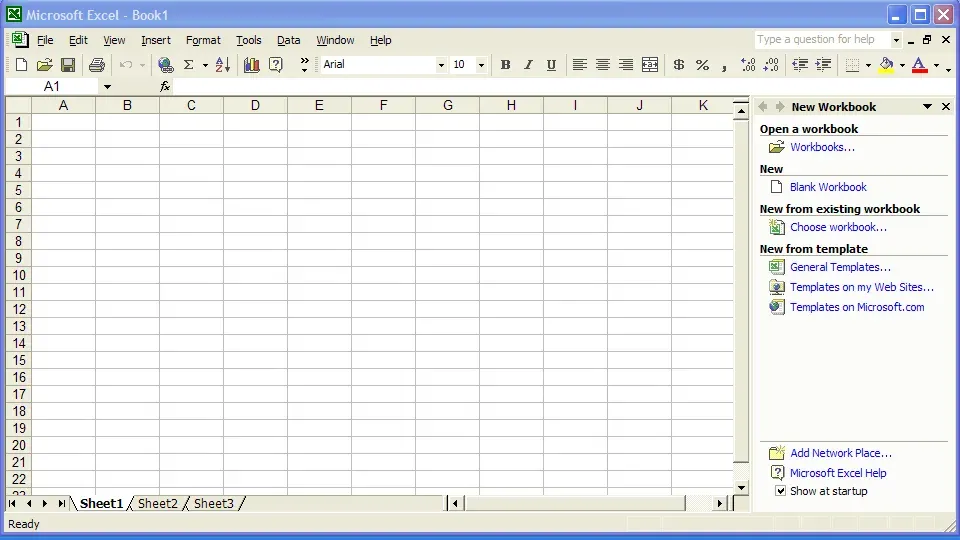Image resolution: width=960 pixels, height=540 pixels.
Task: Switch to the Sheet2 tab
Action: 157,503
